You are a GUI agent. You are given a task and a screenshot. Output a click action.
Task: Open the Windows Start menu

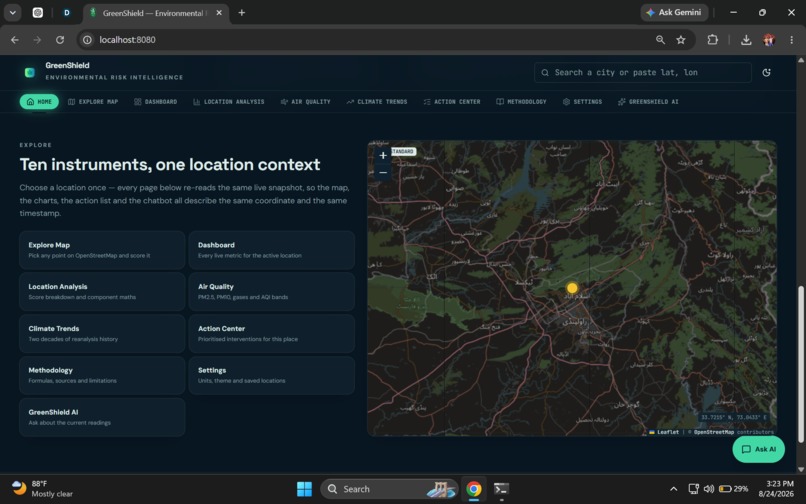[x=304, y=489]
